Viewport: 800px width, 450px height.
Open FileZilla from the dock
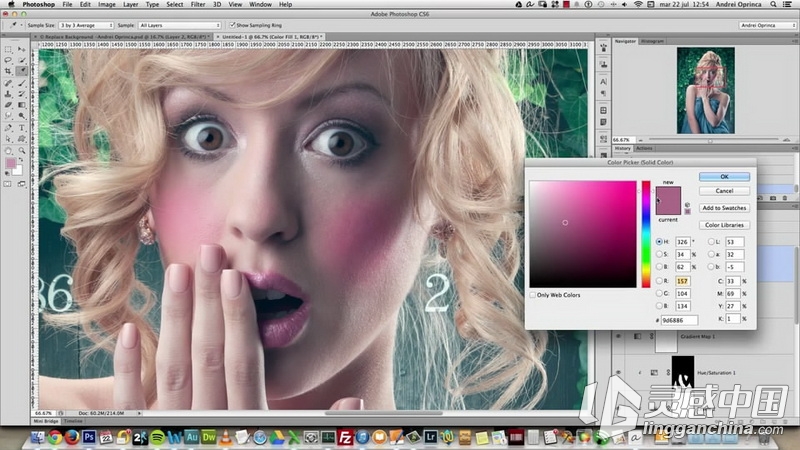(345, 437)
